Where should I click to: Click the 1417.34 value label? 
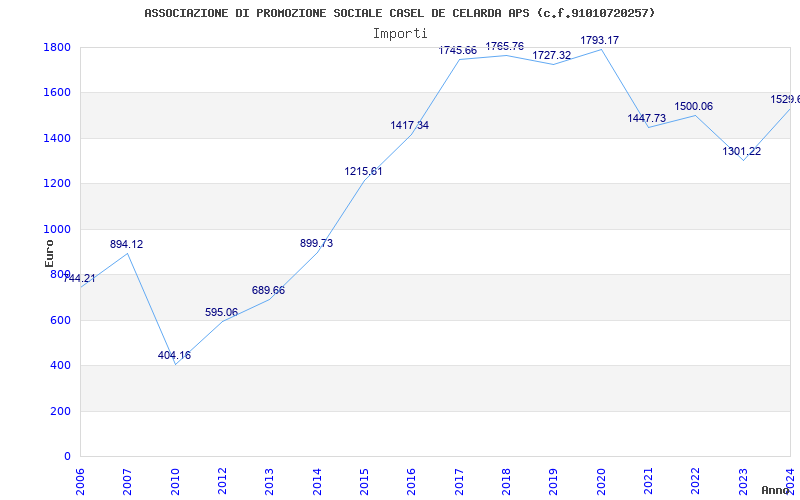click(410, 125)
